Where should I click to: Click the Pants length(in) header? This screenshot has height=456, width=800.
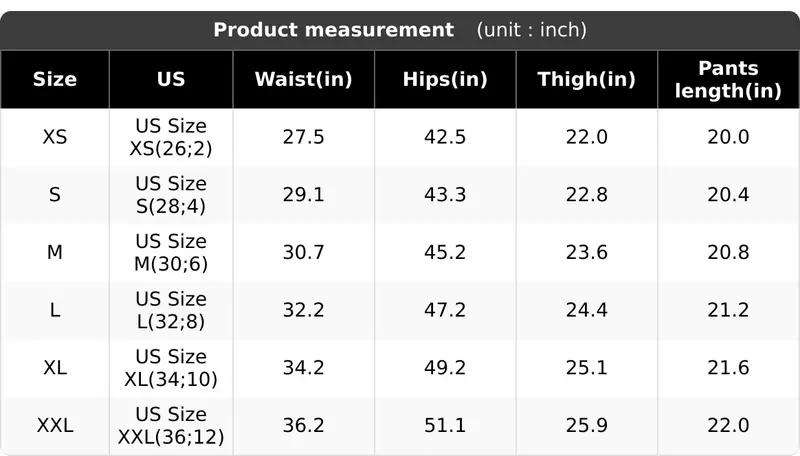[x=728, y=79]
